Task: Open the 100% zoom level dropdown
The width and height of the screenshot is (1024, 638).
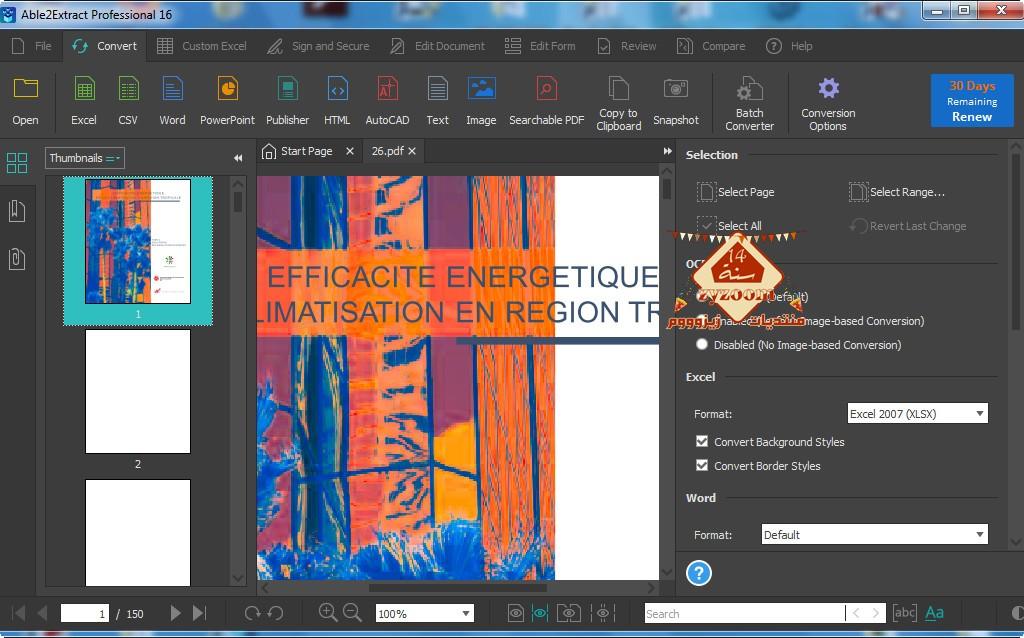Action: click(x=424, y=613)
